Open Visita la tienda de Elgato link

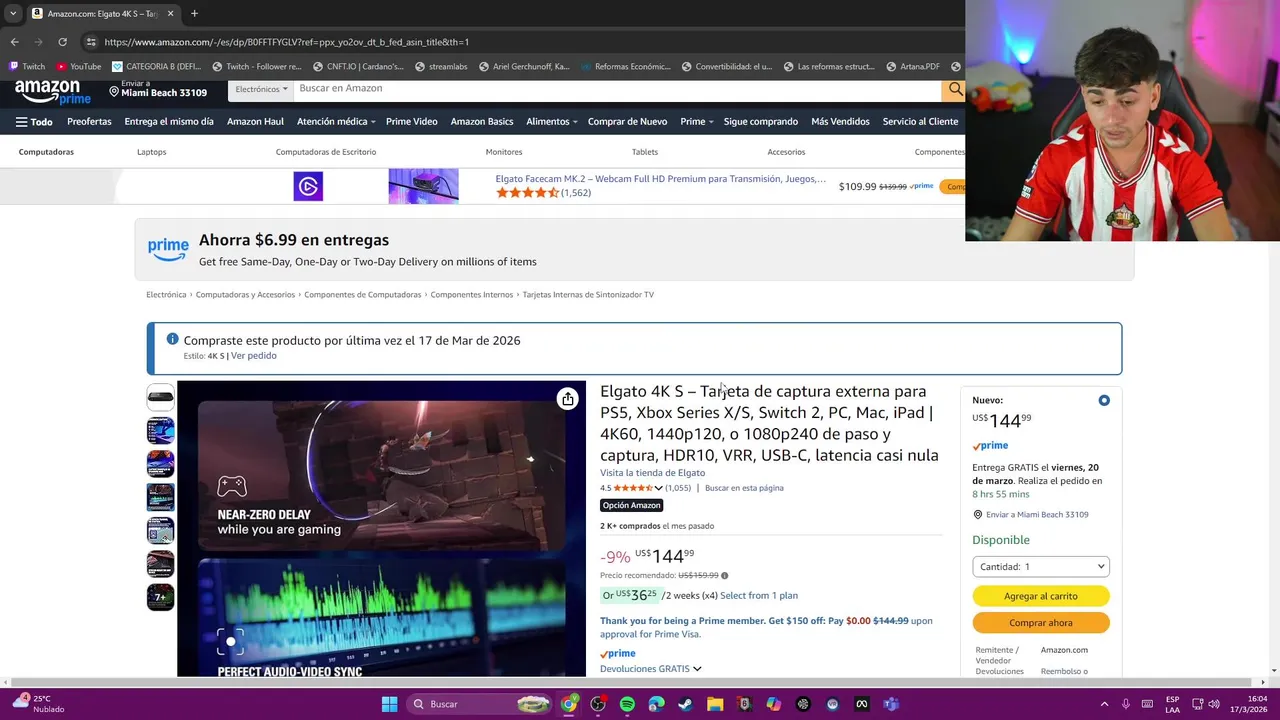click(x=652, y=473)
